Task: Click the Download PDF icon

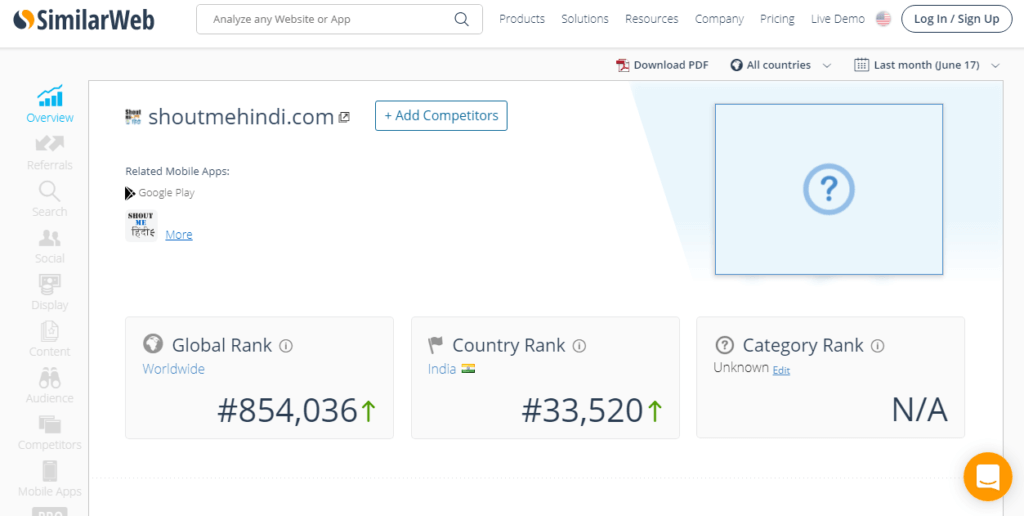Action: 622,65
